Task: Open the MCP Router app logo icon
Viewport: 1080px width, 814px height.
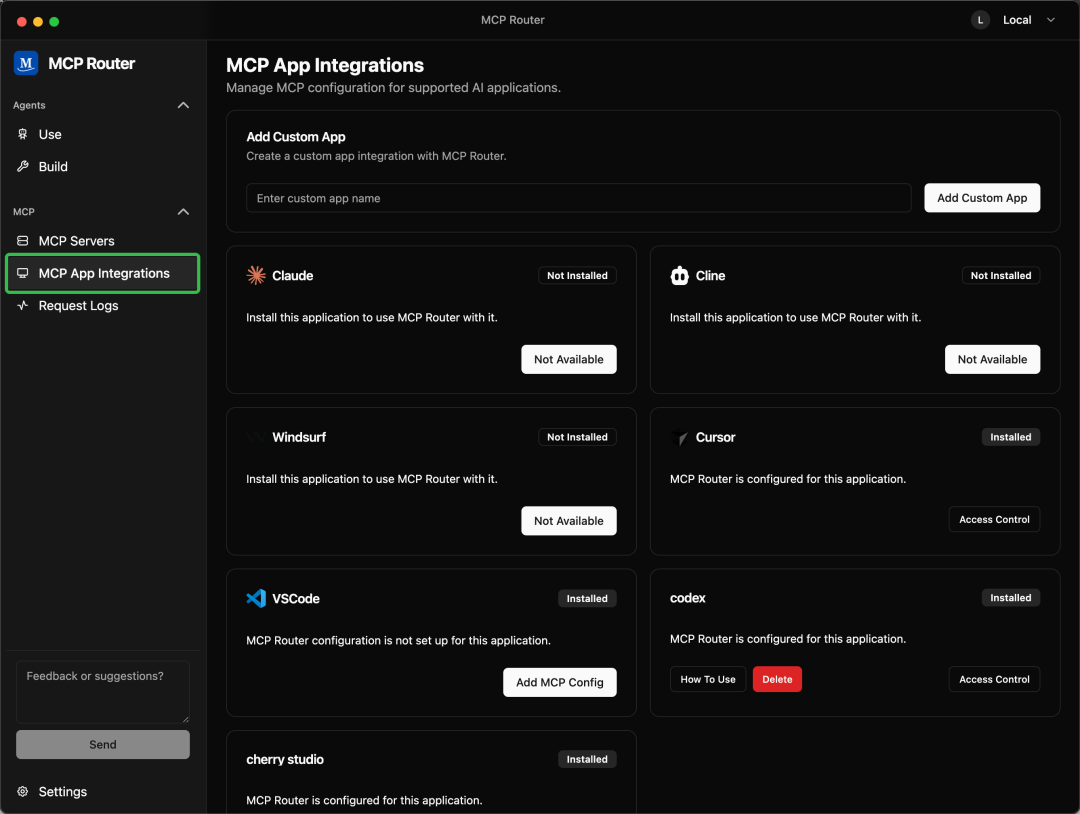Action: click(25, 63)
